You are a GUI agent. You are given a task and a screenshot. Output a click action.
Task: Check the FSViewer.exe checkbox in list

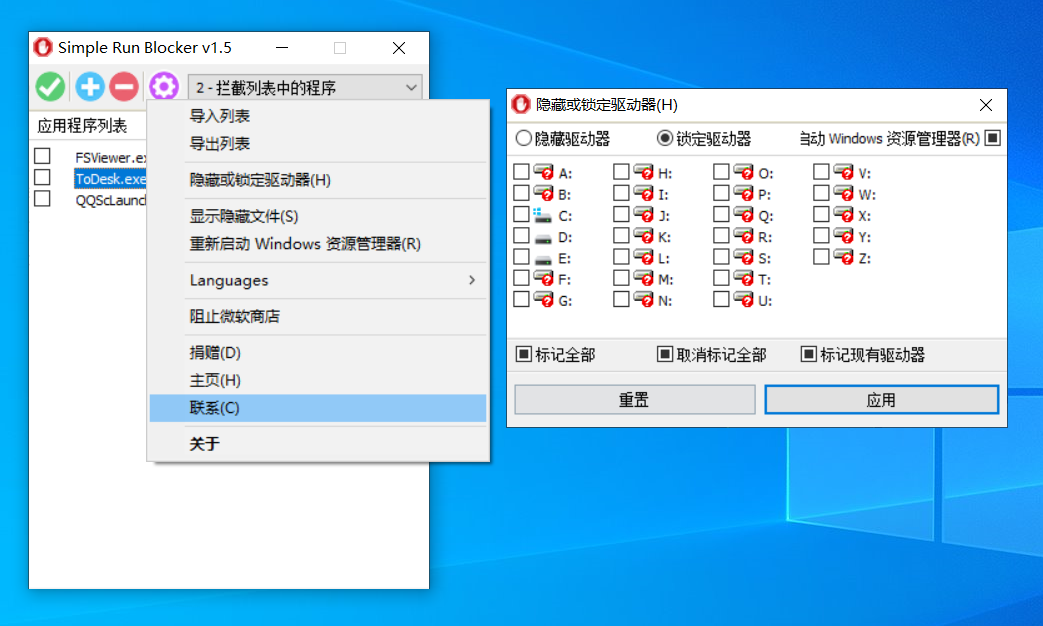click(42, 156)
